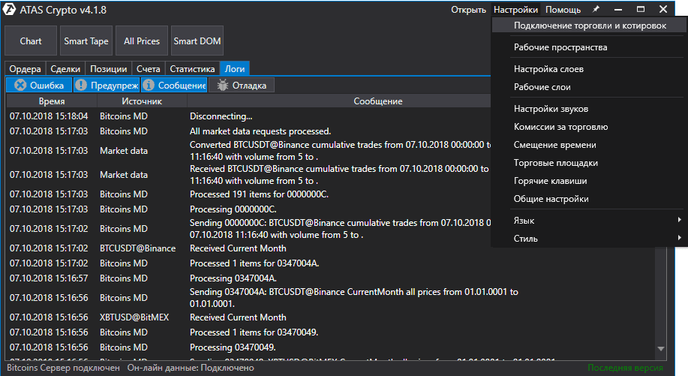Switch to the Статистика tab
688x376 pixels.
pos(192,69)
